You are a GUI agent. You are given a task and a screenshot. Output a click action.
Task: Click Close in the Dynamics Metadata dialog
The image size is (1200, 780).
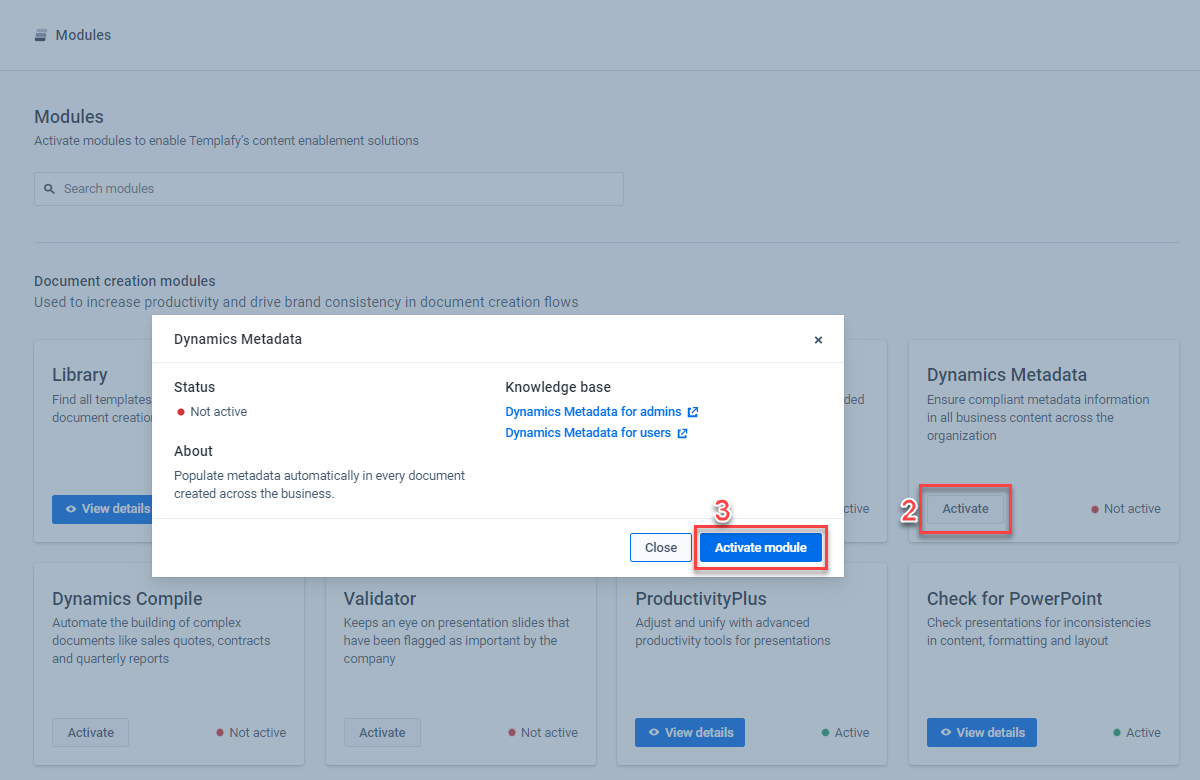click(661, 547)
